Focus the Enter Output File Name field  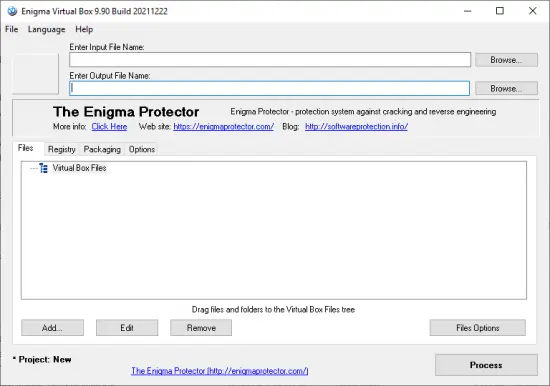pos(269,88)
